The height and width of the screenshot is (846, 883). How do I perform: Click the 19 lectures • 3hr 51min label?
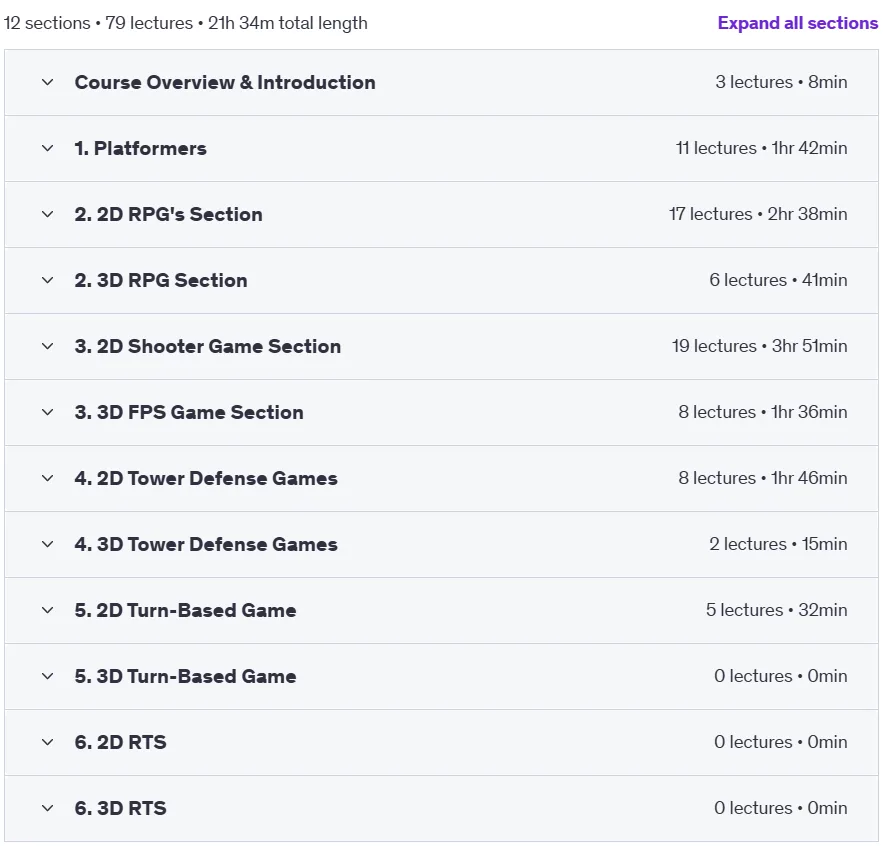pos(759,346)
